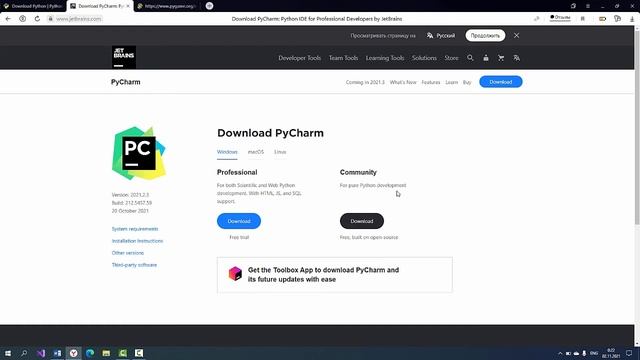The image size is (640, 360).
Task: Open What's New page
Action: click(x=403, y=82)
